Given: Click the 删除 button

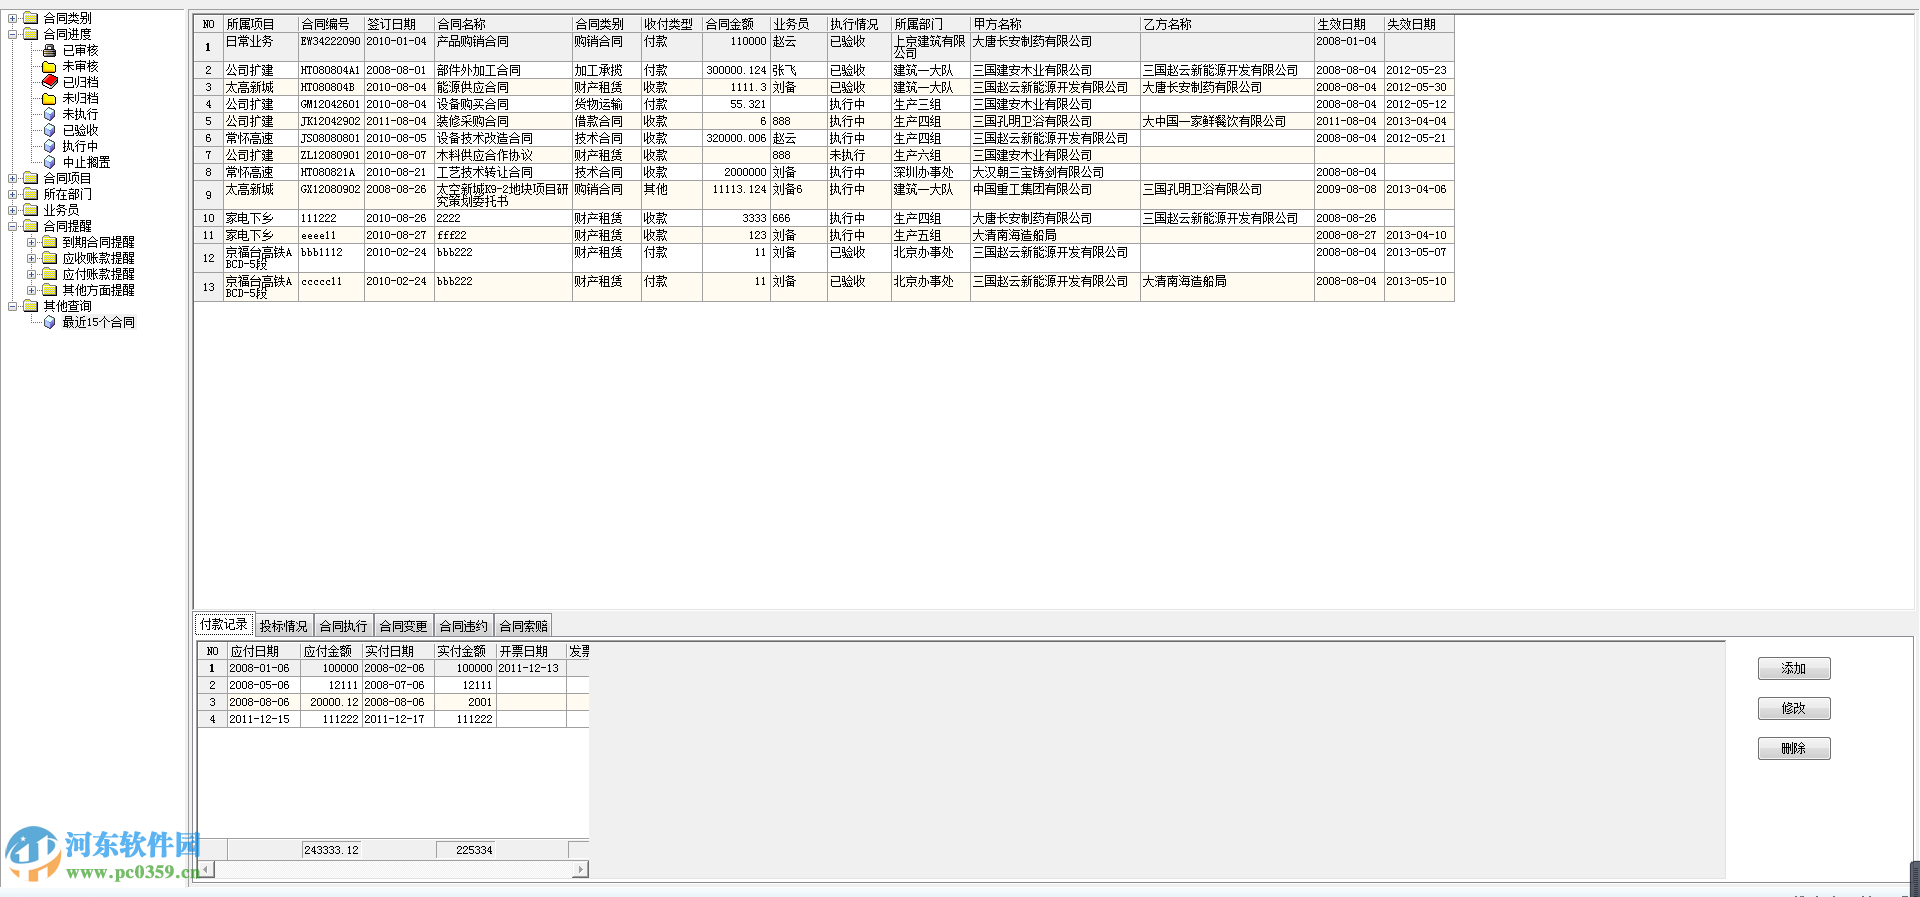Looking at the screenshot, I should [x=1794, y=748].
